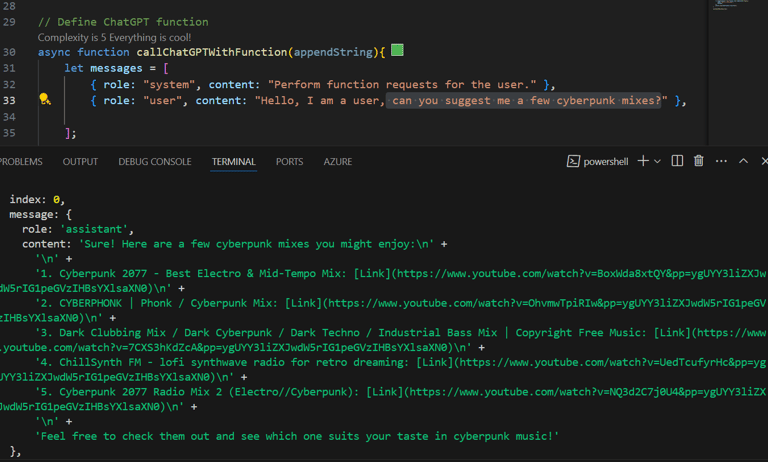This screenshot has width=768, height=462.
Task: Click line number 30 in the gutter
Action: [x=9, y=52]
